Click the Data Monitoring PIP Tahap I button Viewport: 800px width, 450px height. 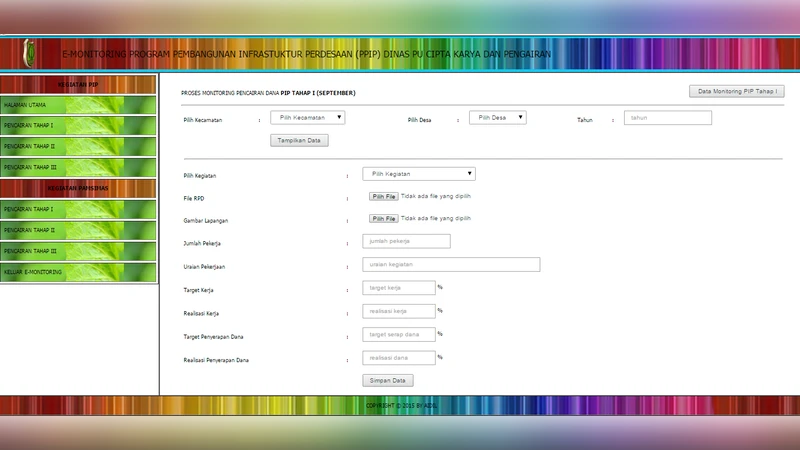tap(737, 92)
